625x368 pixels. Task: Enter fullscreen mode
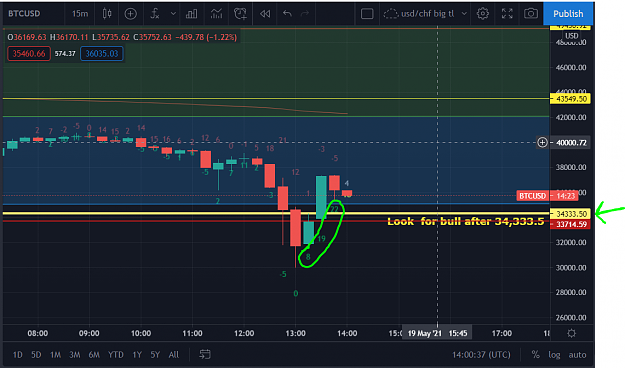(507, 14)
